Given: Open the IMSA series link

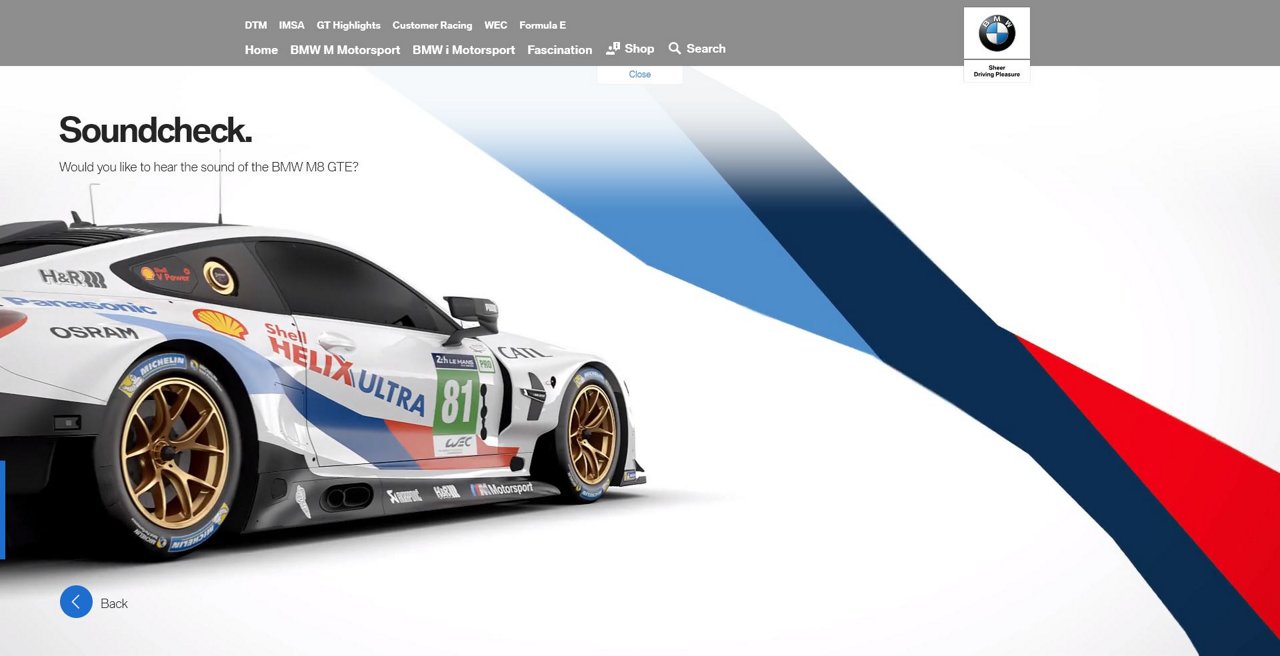Looking at the screenshot, I should pyautogui.click(x=292, y=25).
